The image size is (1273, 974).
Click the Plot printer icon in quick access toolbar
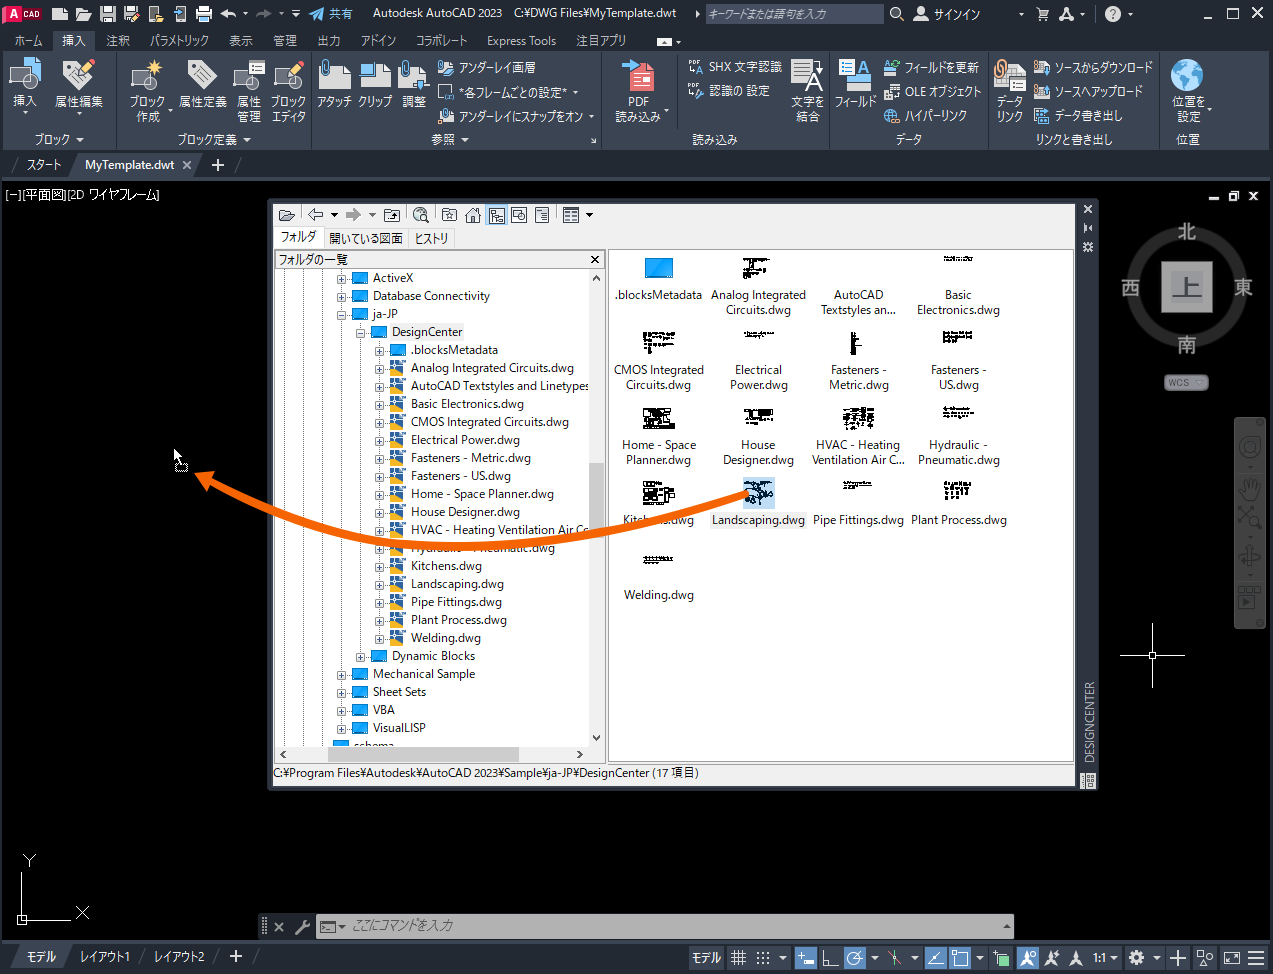(204, 14)
